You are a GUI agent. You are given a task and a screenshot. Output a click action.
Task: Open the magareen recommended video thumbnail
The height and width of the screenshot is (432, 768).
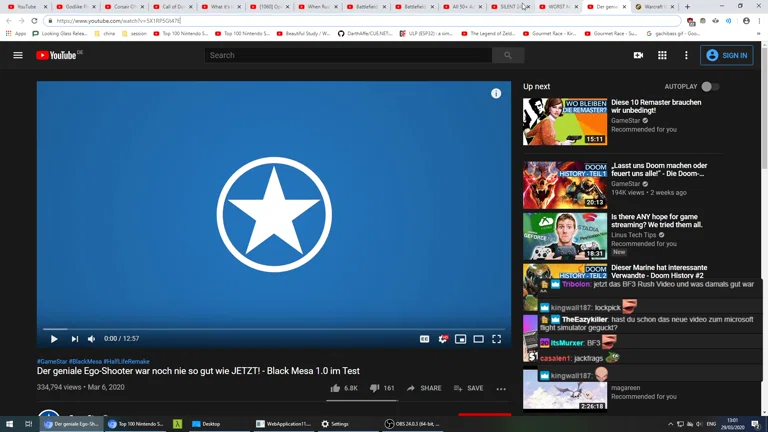pos(565,389)
